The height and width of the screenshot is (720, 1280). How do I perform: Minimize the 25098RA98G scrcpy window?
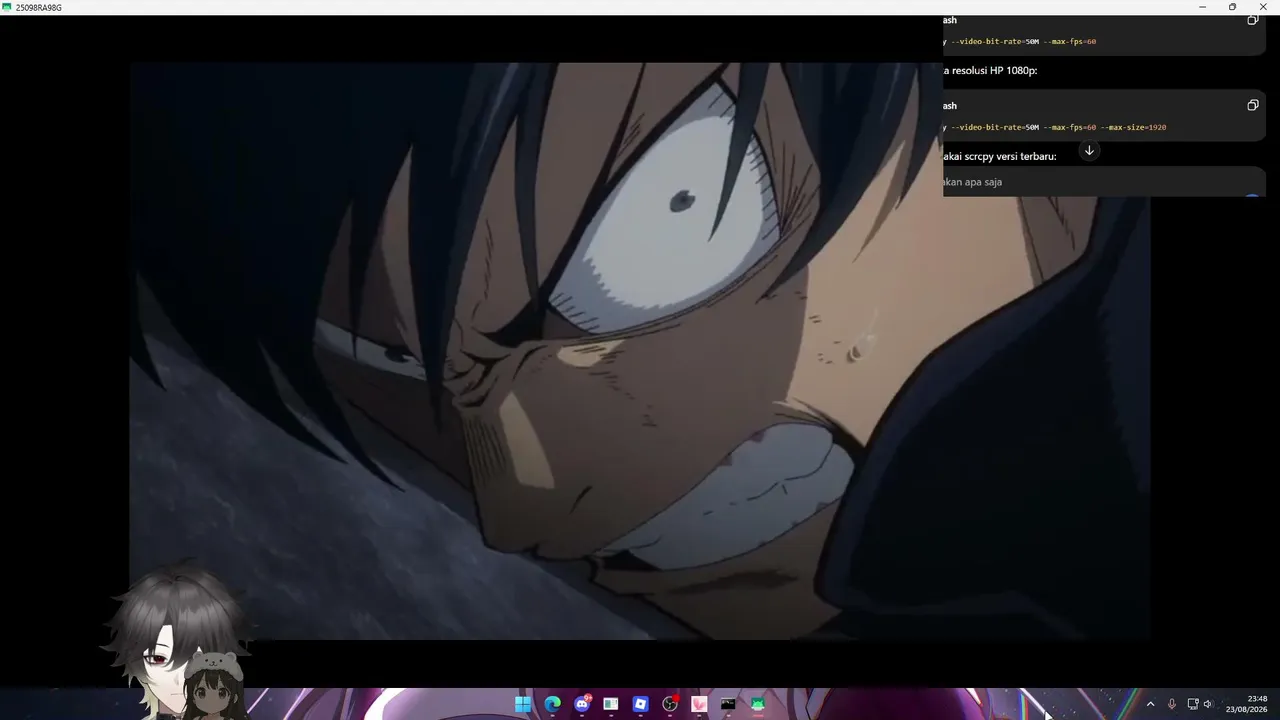tap(1203, 7)
